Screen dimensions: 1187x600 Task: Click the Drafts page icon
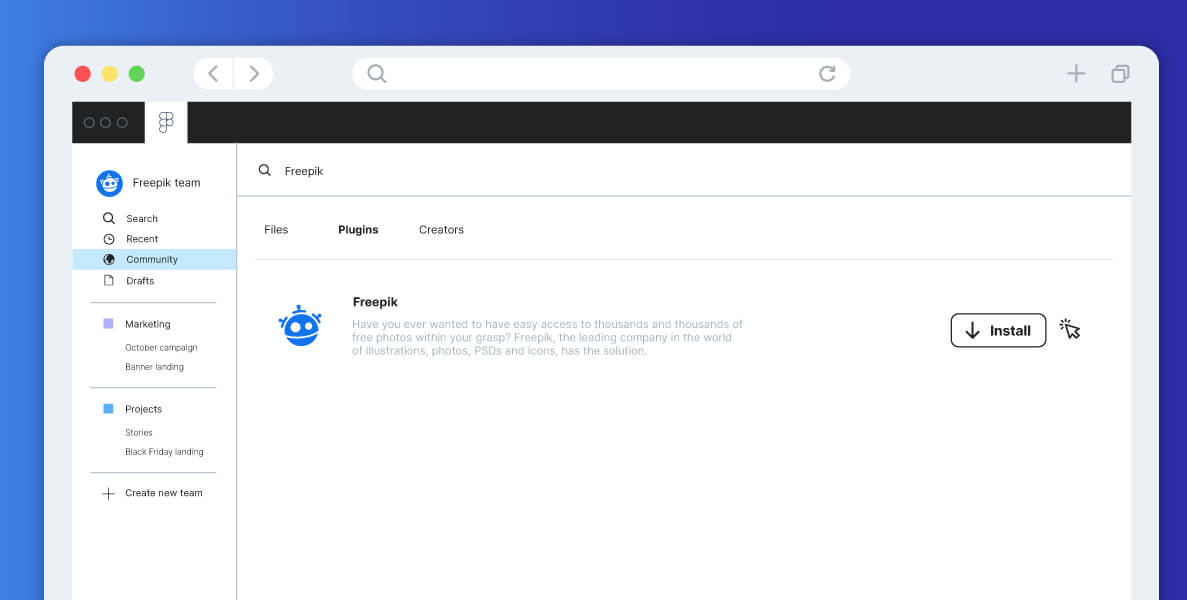[x=109, y=280]
